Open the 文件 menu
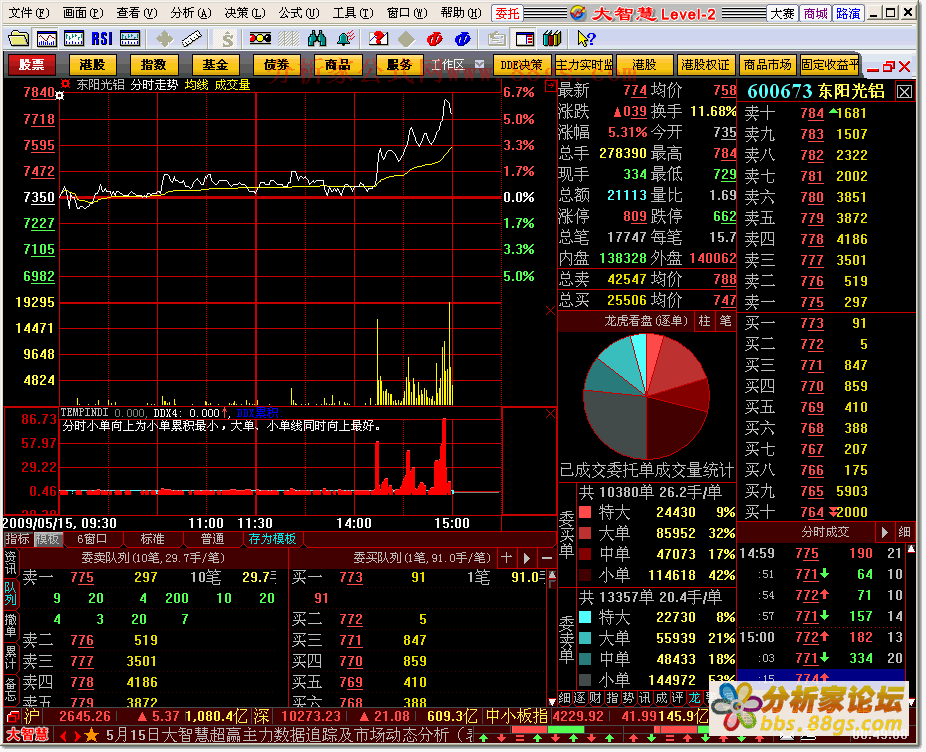The width and height of the screenshot is (926, 752). 29,12
